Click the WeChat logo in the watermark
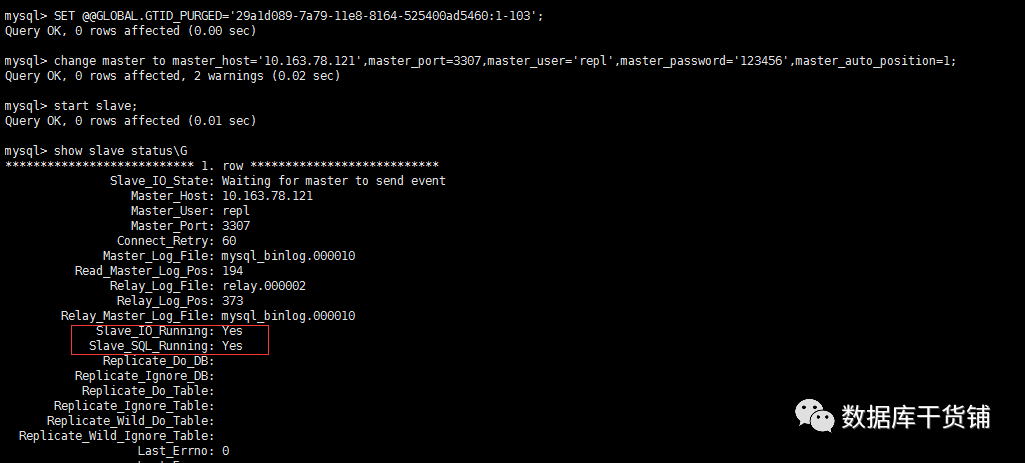 click(x=814, y=415)
